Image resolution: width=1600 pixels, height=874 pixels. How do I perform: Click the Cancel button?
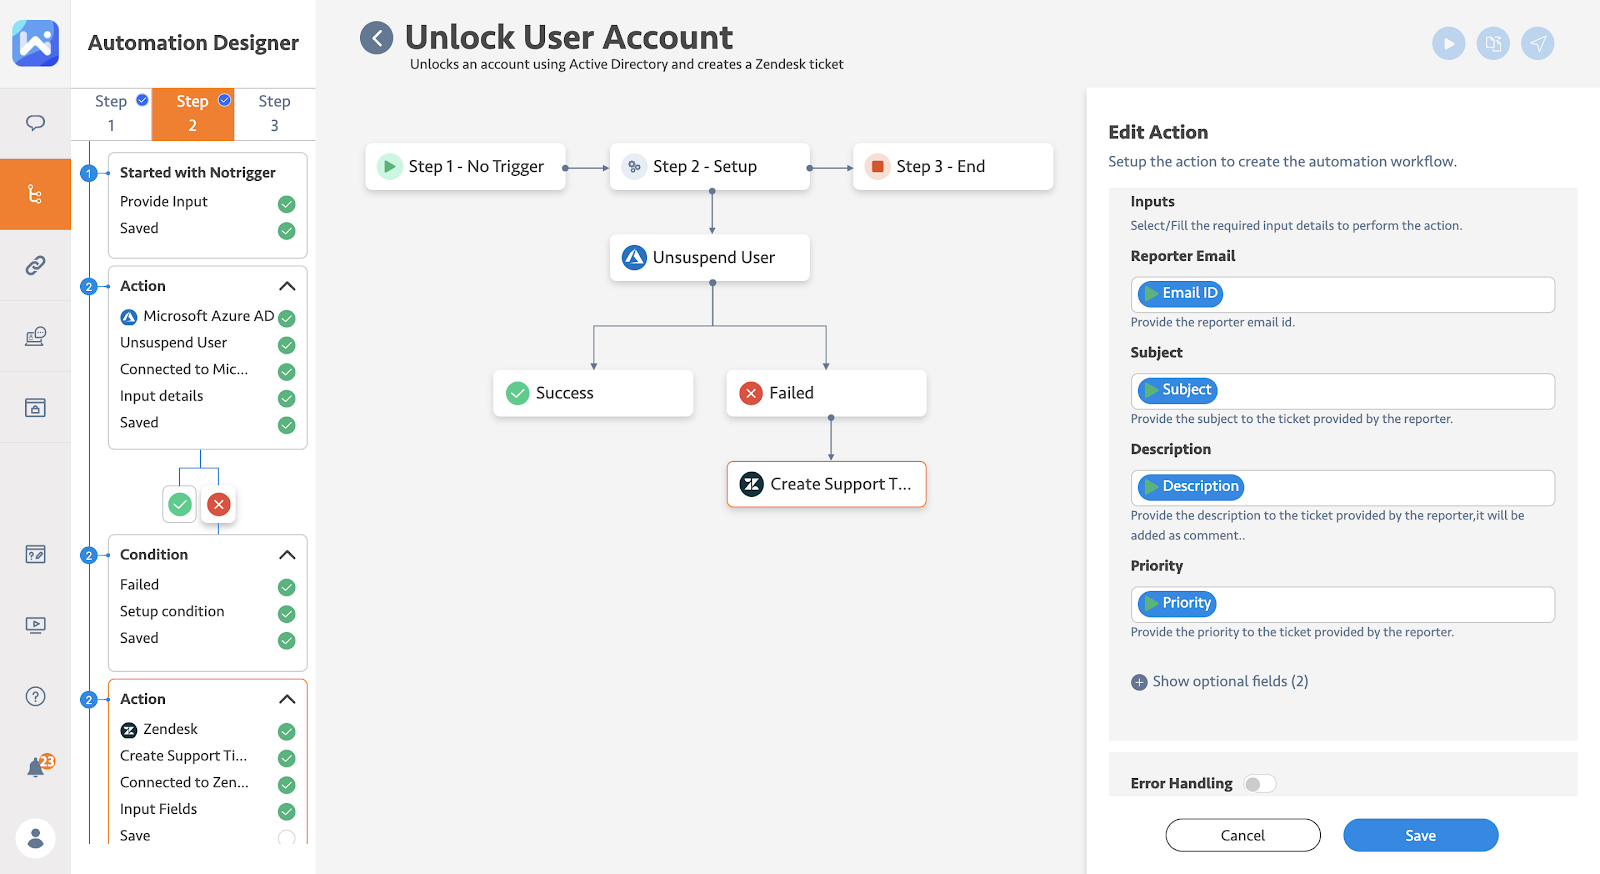coord(1242,835)
